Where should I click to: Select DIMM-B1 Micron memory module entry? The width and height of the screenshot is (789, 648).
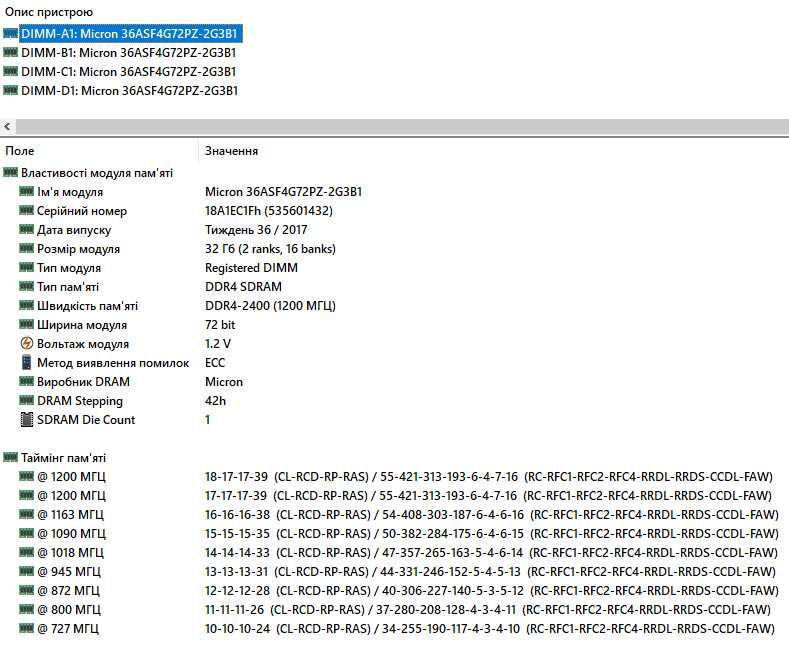coord(128,53)
